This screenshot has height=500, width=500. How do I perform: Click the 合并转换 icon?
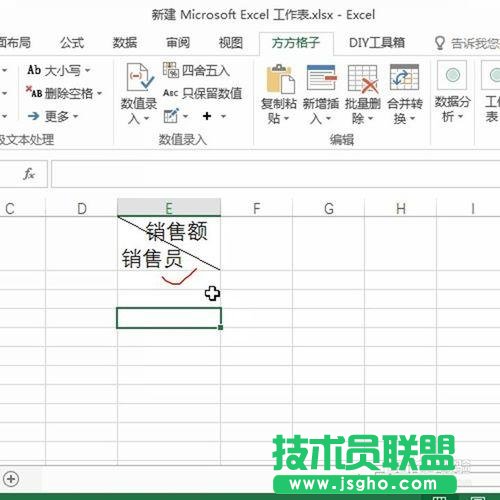point(404,77)
